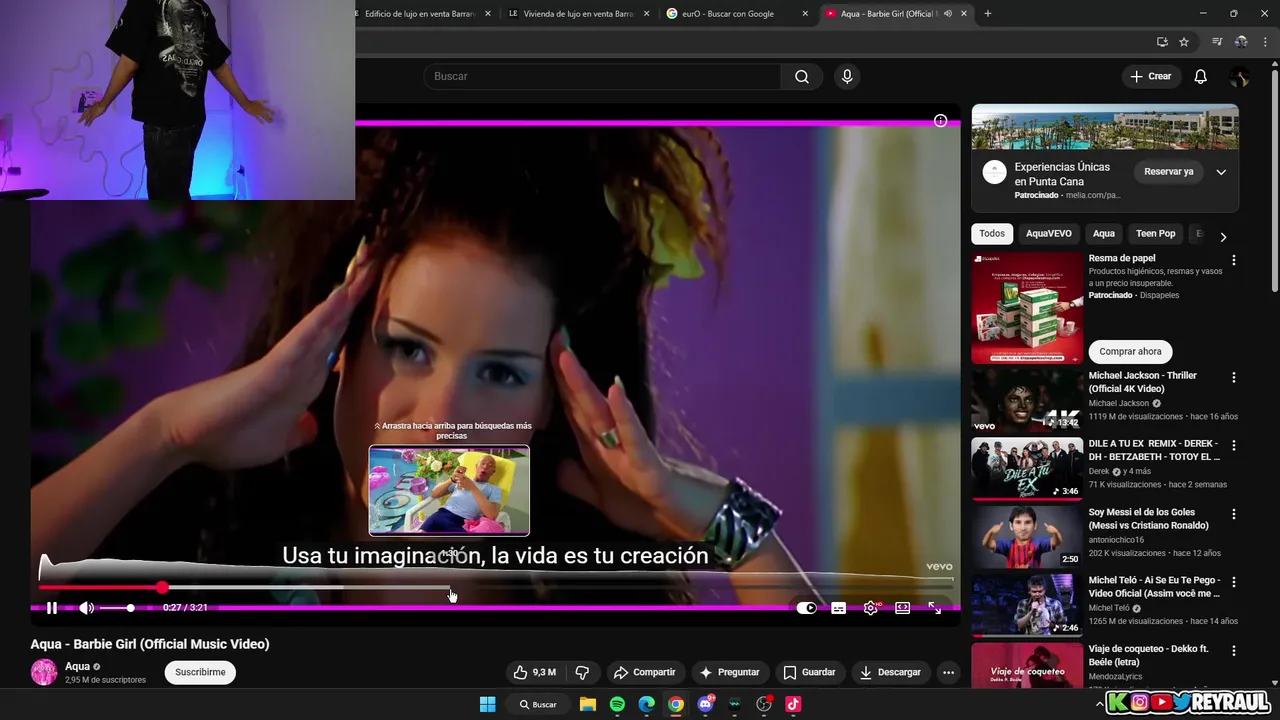Open options for Resma de papel ad
The image size is (1280, 720).
click(x=1233, y=260)
